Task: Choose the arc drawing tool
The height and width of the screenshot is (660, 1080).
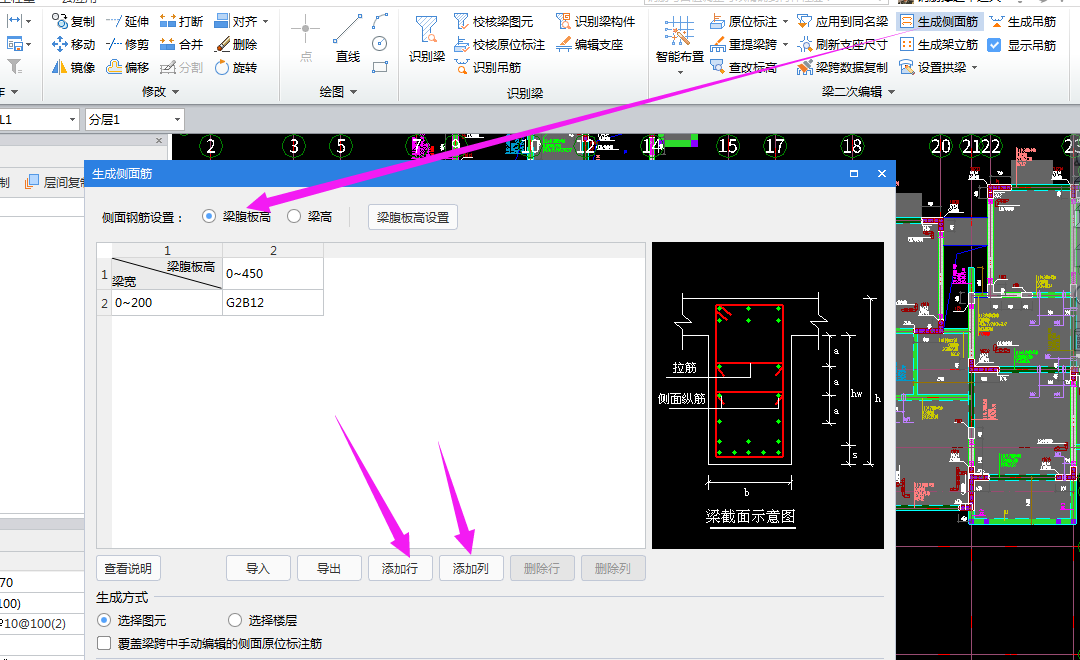Action: coord(380,21)
